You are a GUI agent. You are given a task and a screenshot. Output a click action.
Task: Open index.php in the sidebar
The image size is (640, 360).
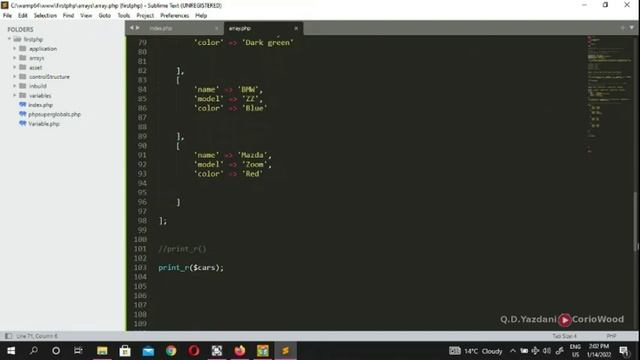40,105
